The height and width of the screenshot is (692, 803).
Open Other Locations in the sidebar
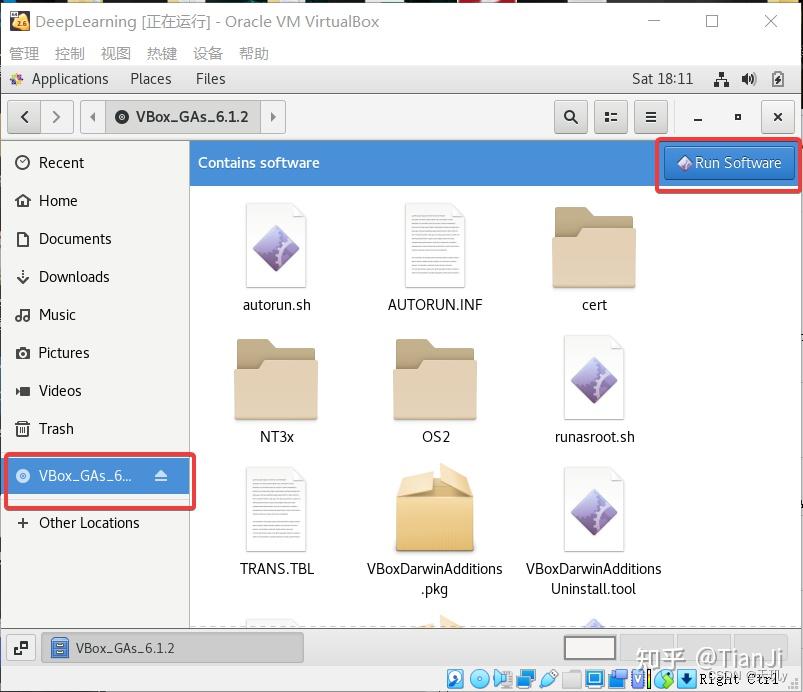click(87, 523)
